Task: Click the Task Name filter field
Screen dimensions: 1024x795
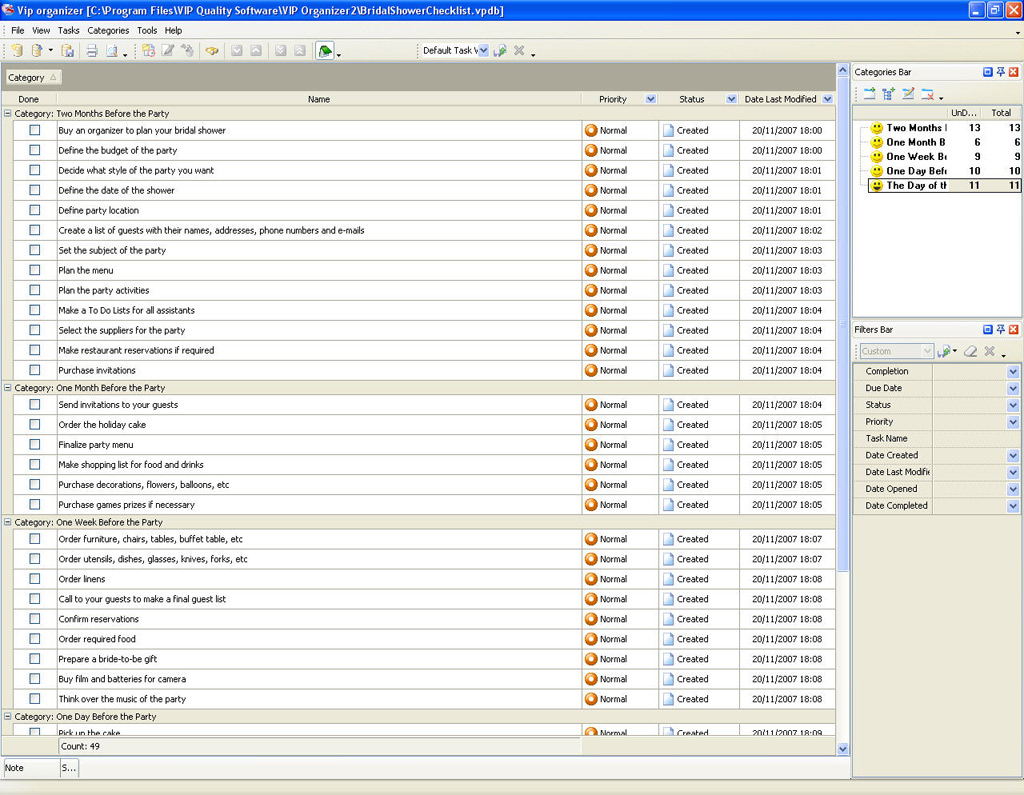Action: pos(975,439)
